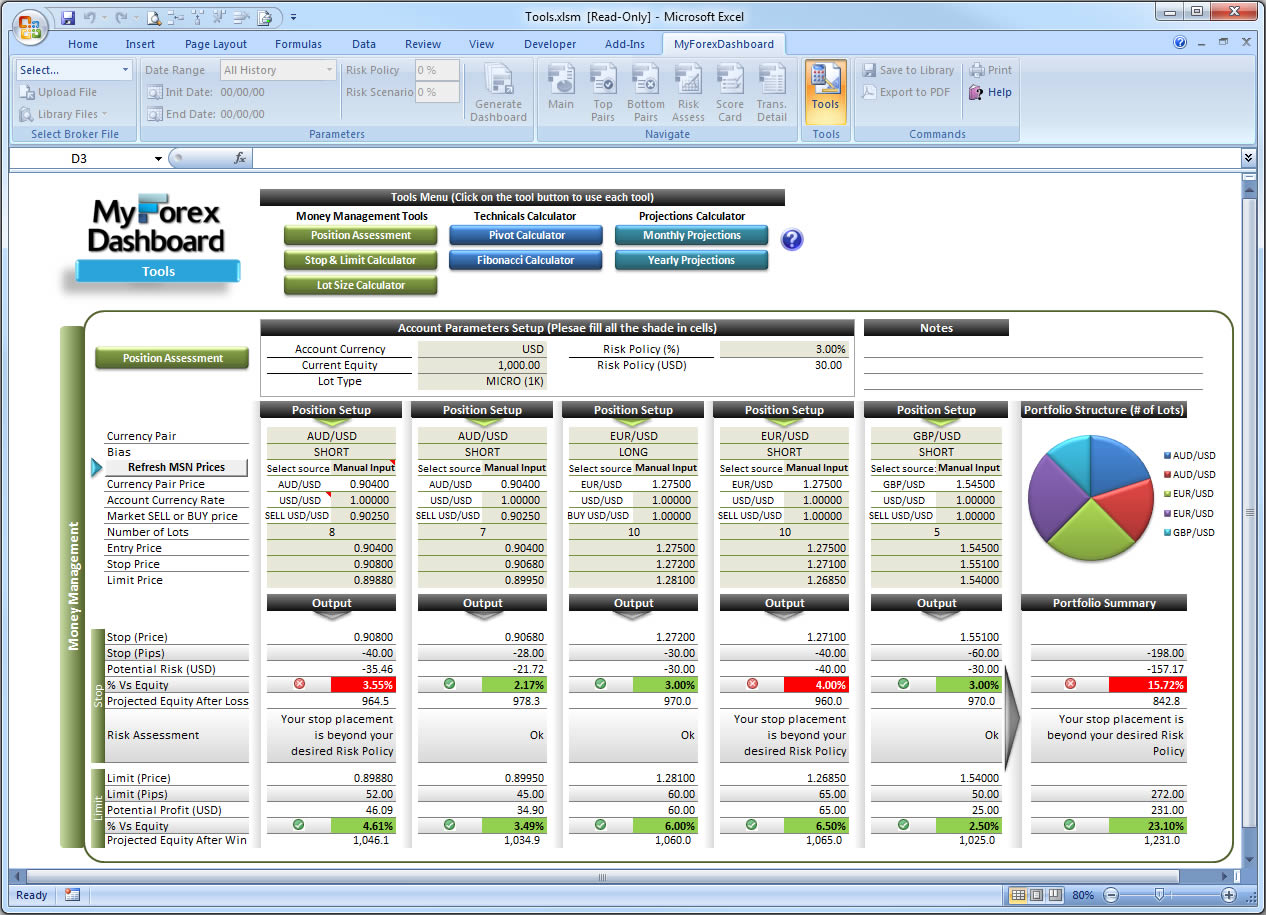This screenshot has height=915, width=1266.
Task: Click the Position Assessment side button
Action: pos(172,358)
